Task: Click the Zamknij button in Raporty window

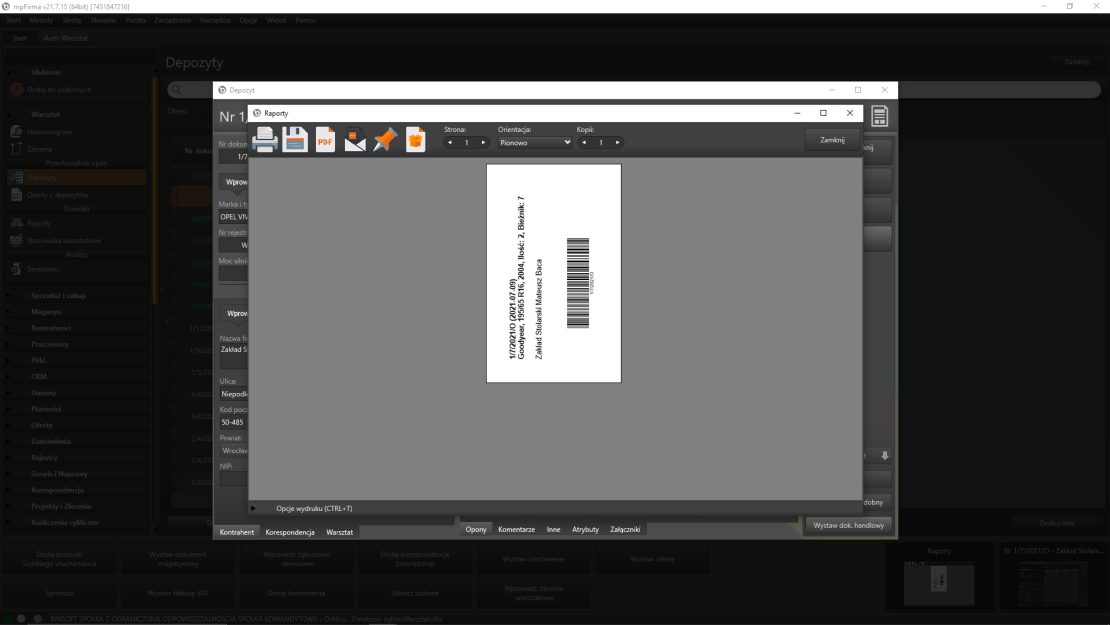Action: pyautogui.click(x=832, y=140)
